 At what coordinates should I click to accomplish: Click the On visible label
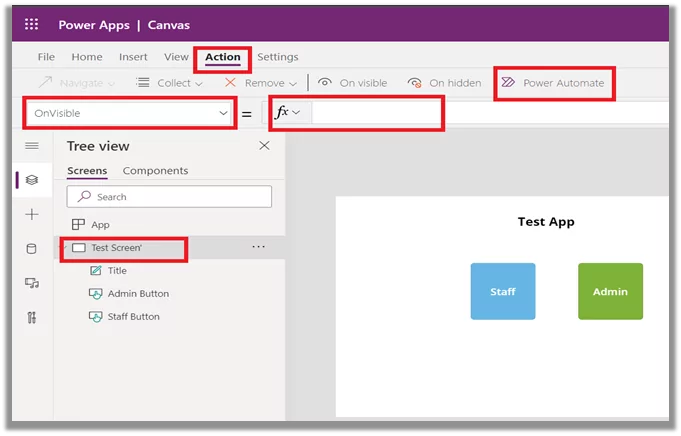[x=363, y=83]
